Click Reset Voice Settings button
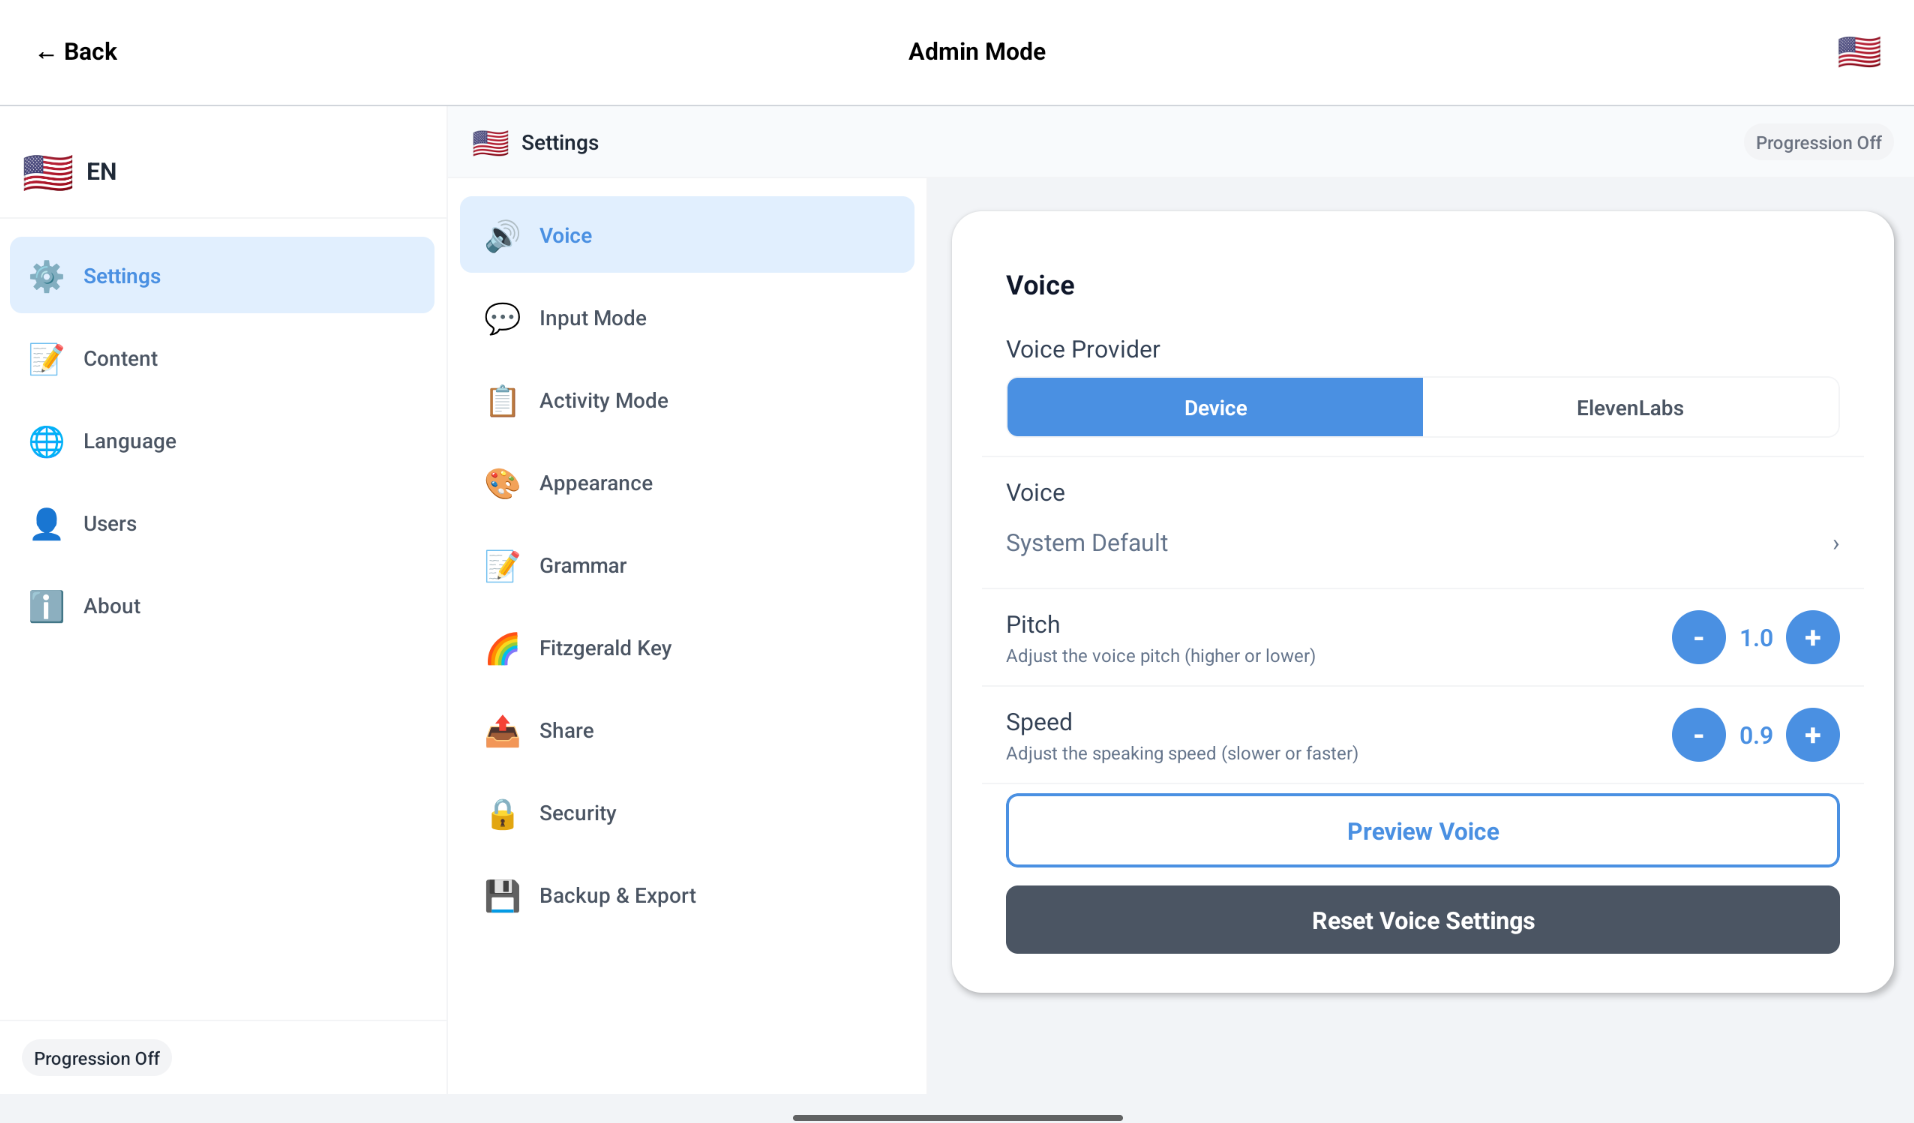The height and width of the screenshot is (1123, 1914). (x=1421, y=920)
